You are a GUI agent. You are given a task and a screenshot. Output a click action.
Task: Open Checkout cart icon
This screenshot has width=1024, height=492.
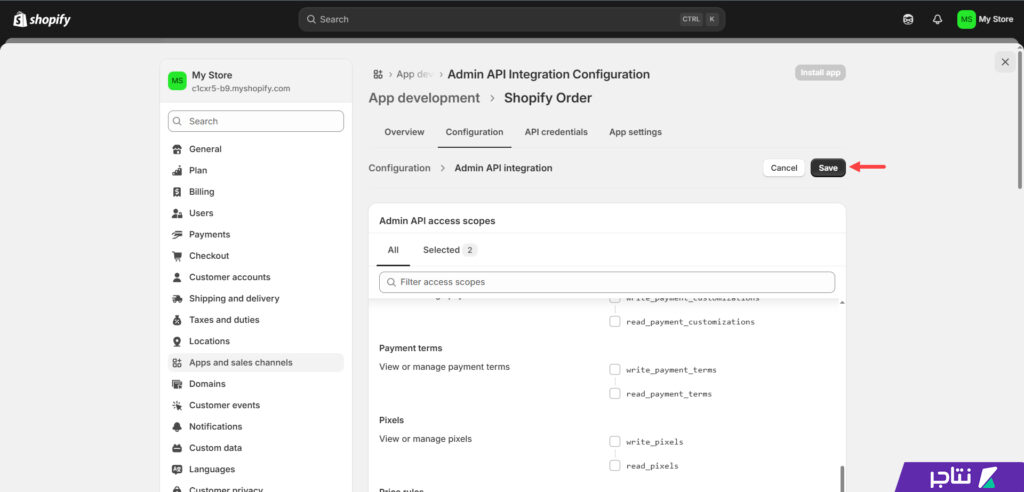point(177,256)
